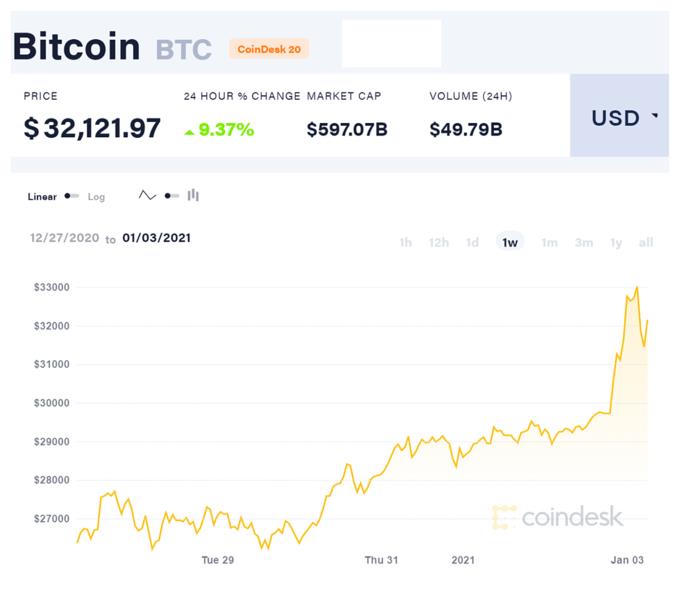Click the end date 01/03/2021

tap(157, 238)
